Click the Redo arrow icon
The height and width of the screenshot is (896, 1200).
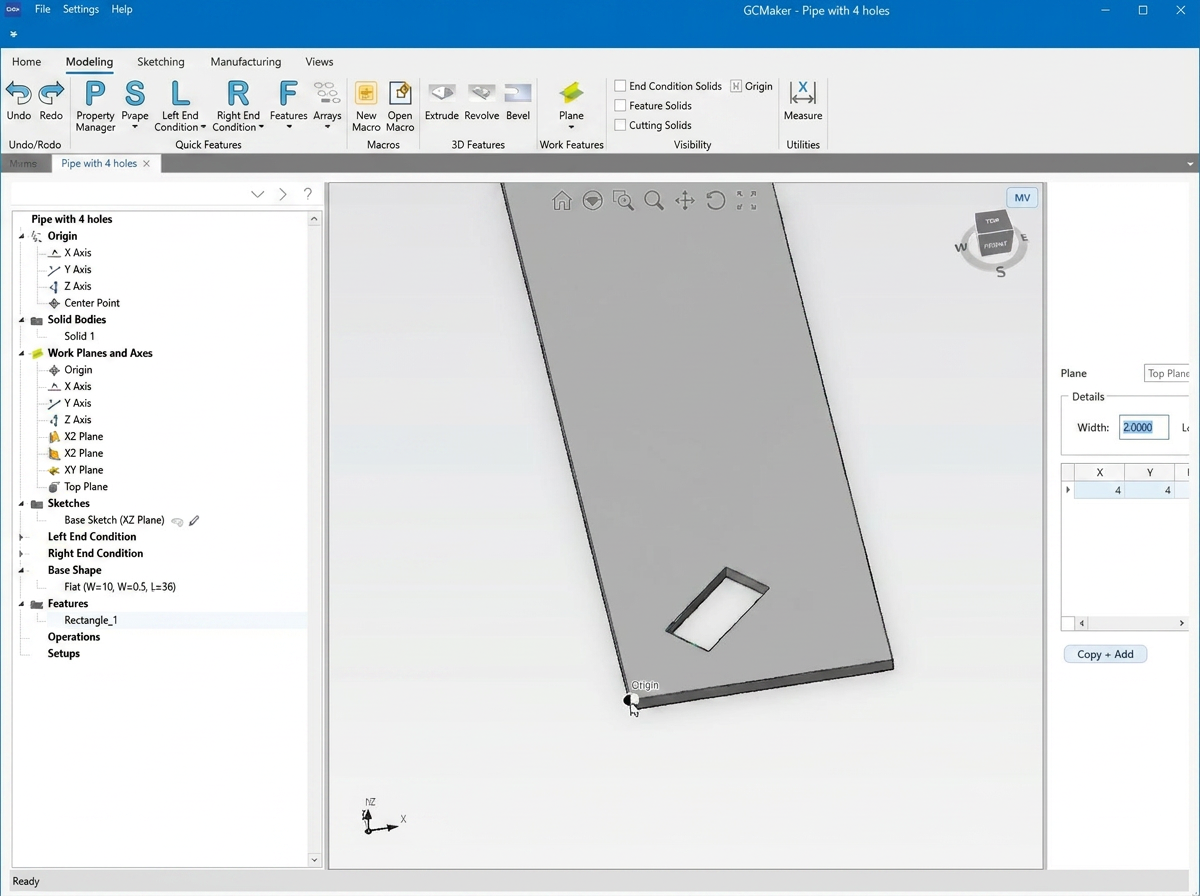click(x=51, y=93)
